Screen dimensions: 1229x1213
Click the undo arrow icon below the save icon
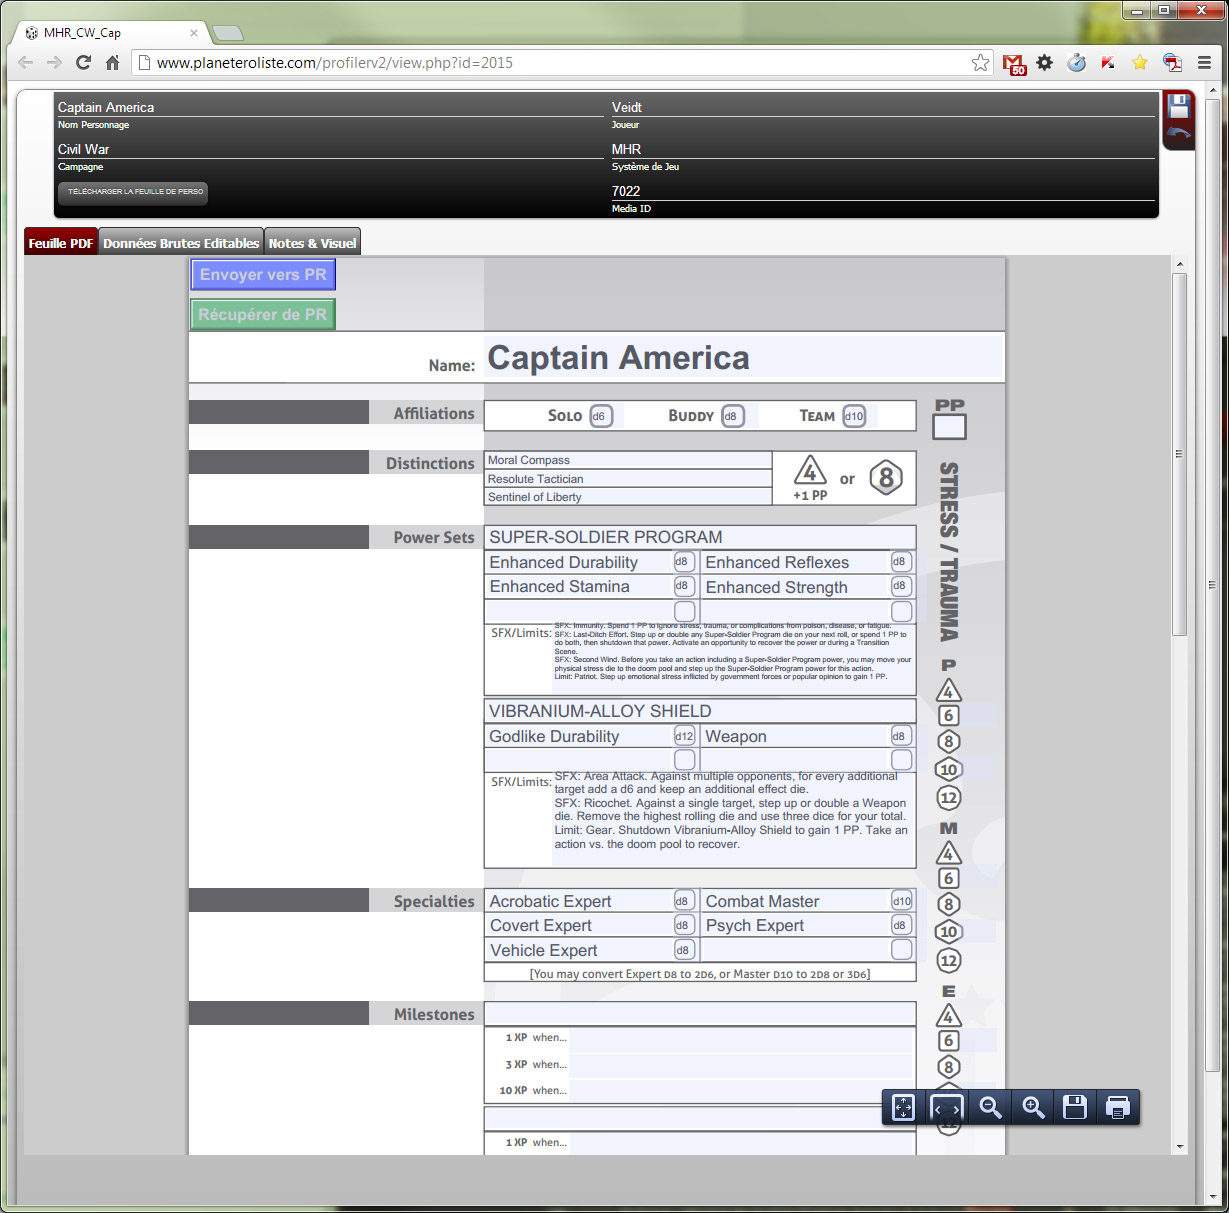(1179, 134)
